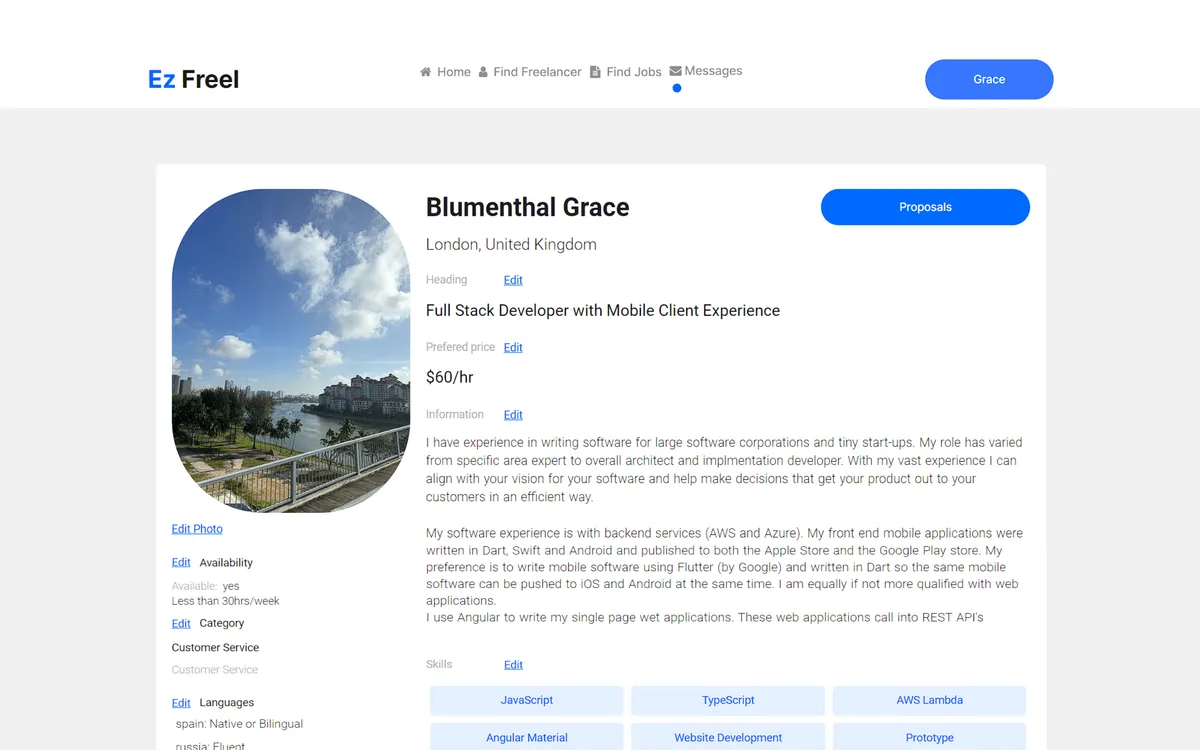Screen dimensions: 1200x750
Task: Edit the Information section
Action: 513,415
